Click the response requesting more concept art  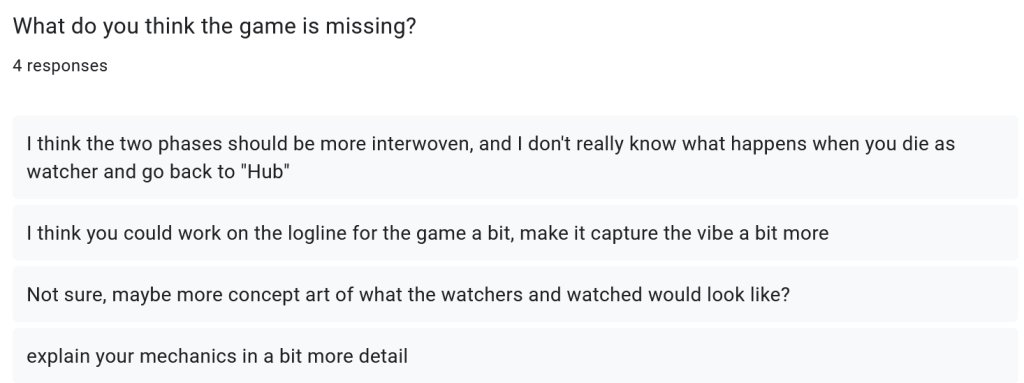tap(515, 294)
